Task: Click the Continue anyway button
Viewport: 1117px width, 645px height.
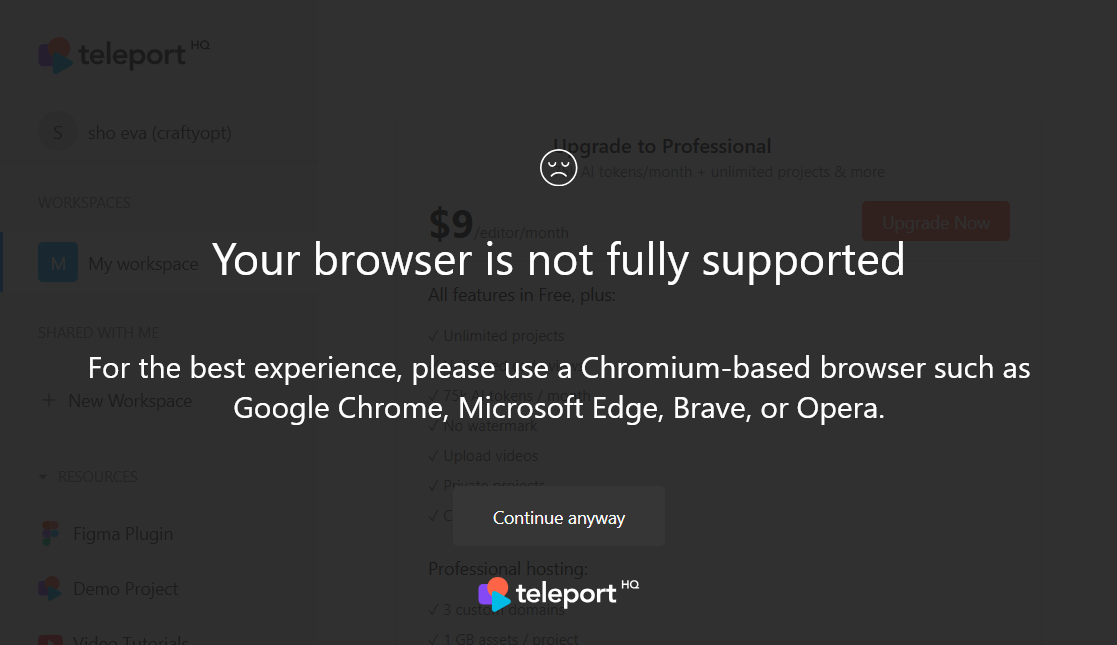Action: coord(558,517)
